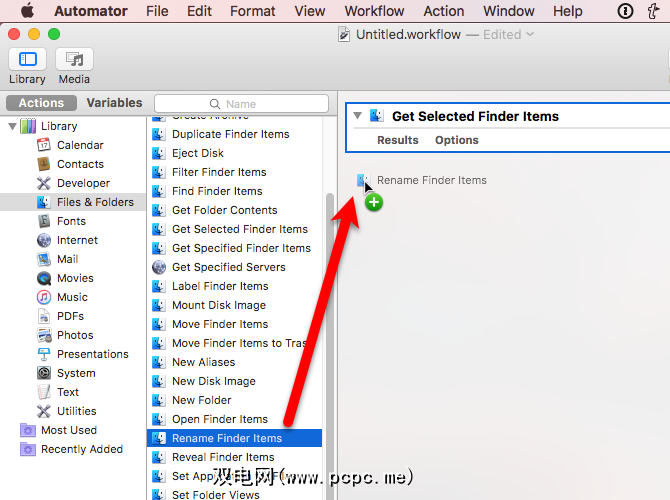Select the Move Finder Items to Trash action
The image size is (670, 500).
pyautogui.click(x=235, y=343)
